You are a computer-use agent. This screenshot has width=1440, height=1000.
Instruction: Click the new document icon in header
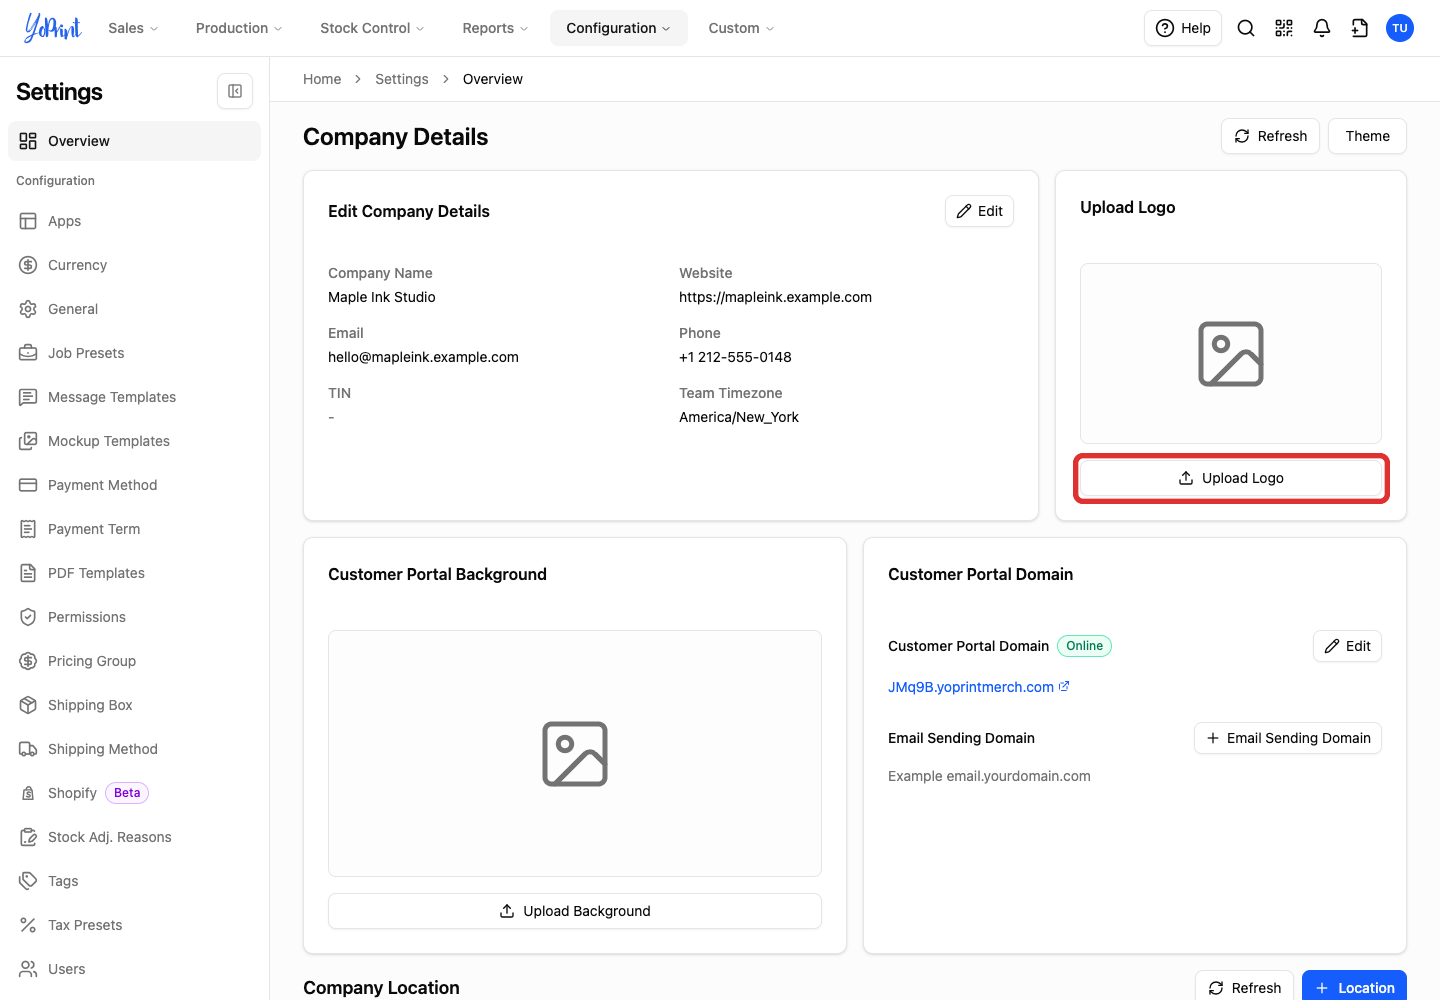click(1360, 28)
